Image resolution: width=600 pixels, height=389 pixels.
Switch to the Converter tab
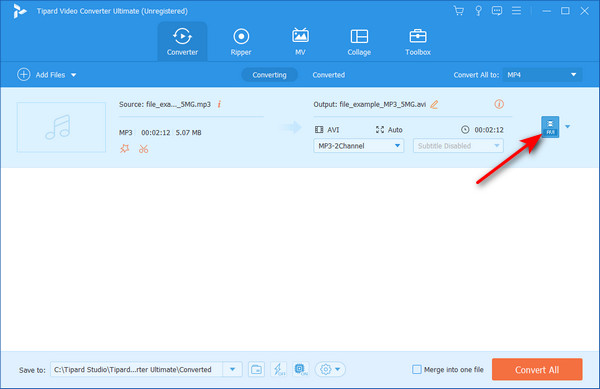tap(183, 41)
